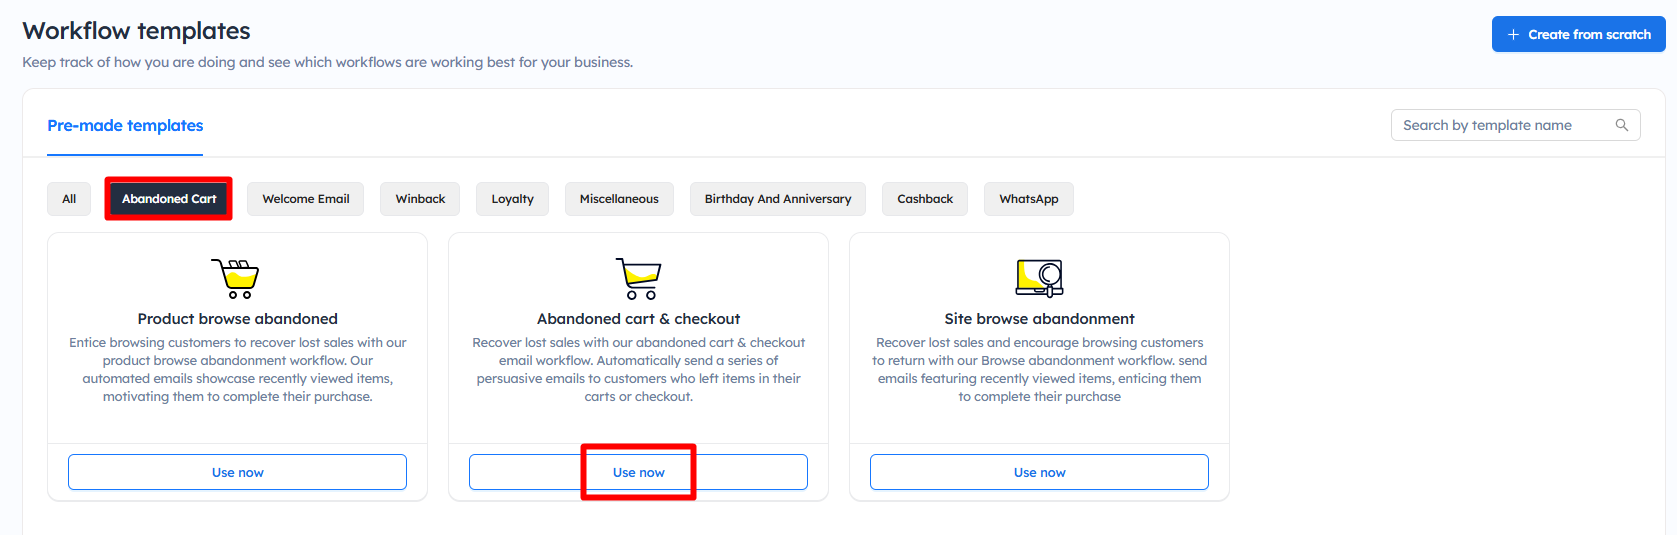Use the Product browse abandoned template
Screen dimensions: 1677x535
tap(237, 472)
